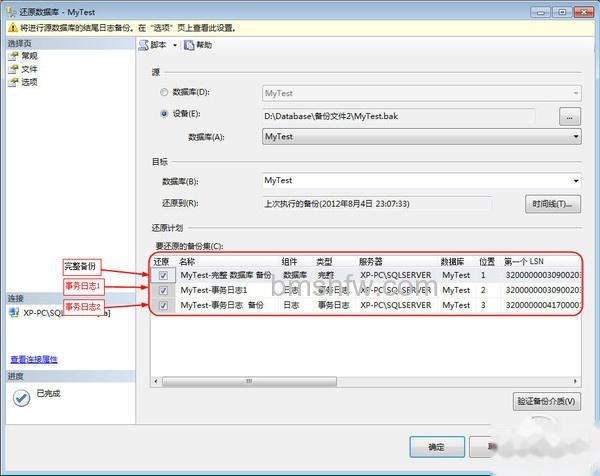600x476 pixels.
Task: Click the browse (...) button for device path
Action: [570, 117]
